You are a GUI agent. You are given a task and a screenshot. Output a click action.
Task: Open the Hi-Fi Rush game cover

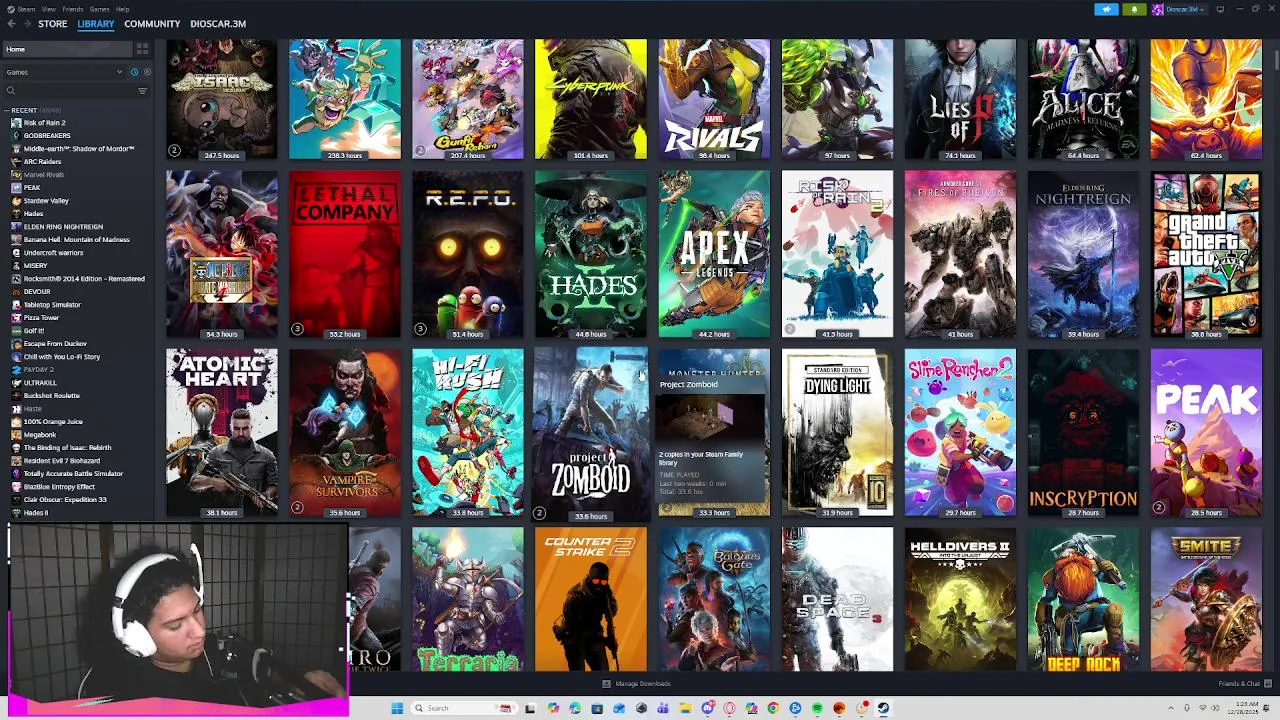(468, 432)
